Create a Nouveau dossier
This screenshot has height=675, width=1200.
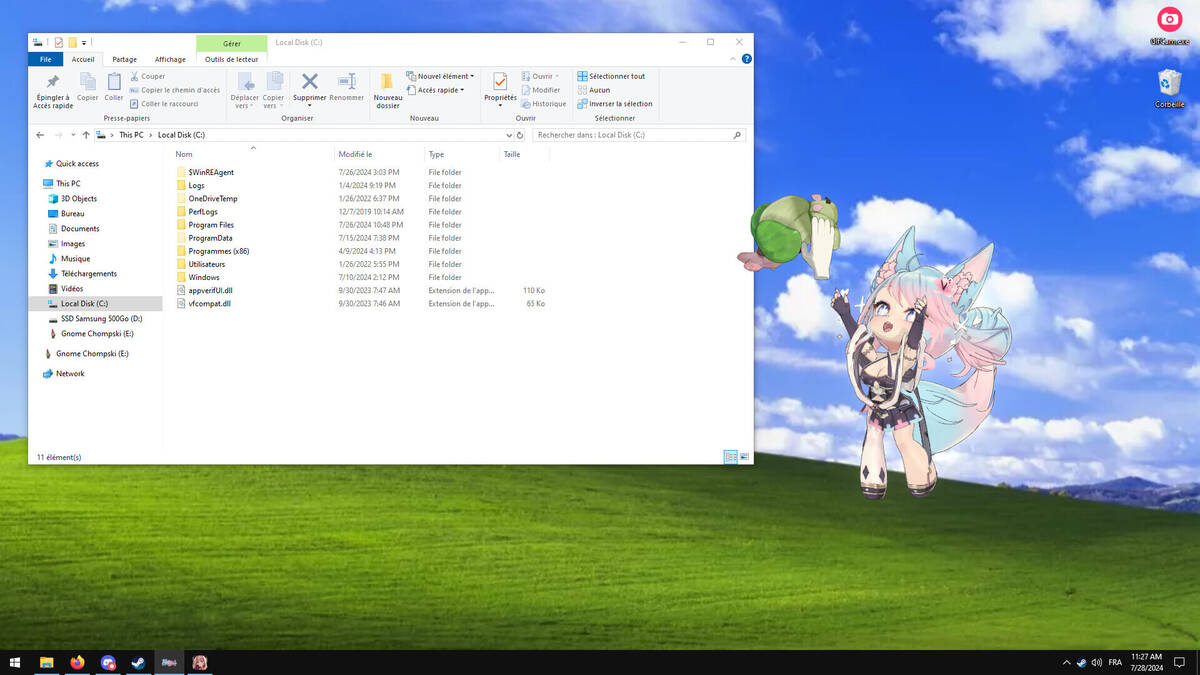[388, 90]
